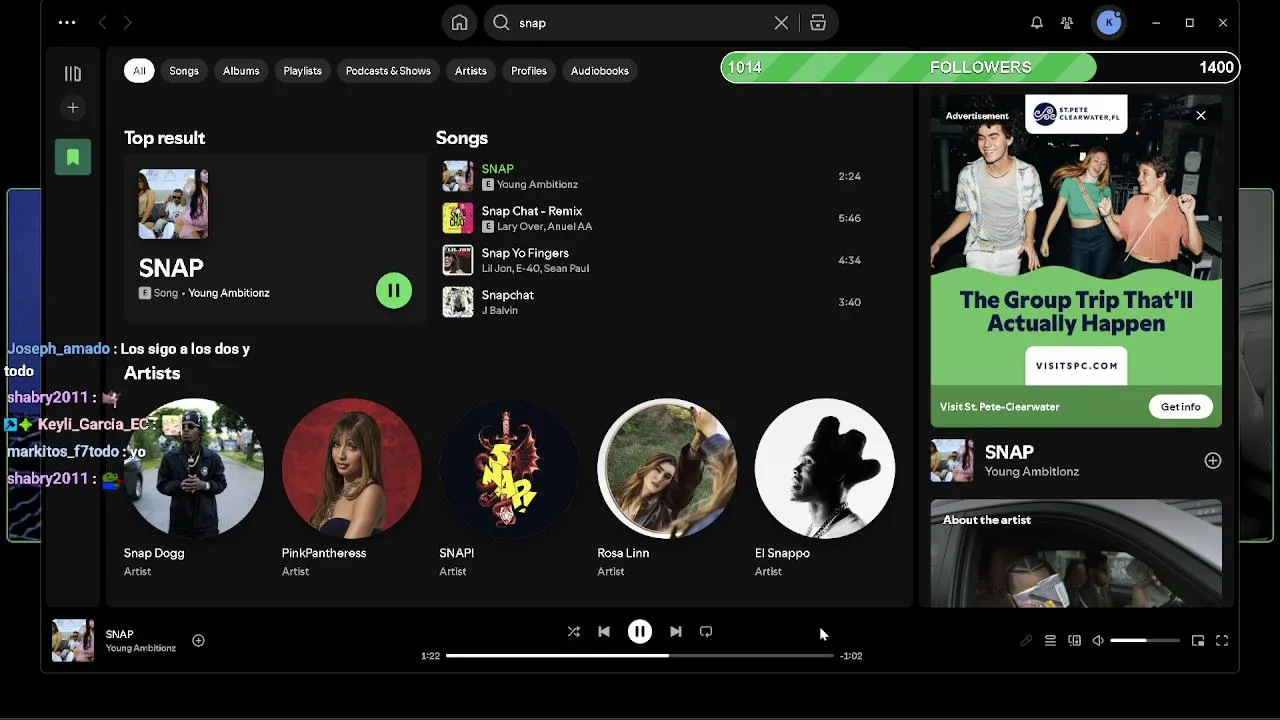Viewport: 1280px width, 720px height.
Task: Clear the search text with X
Action: pos(781,23)
